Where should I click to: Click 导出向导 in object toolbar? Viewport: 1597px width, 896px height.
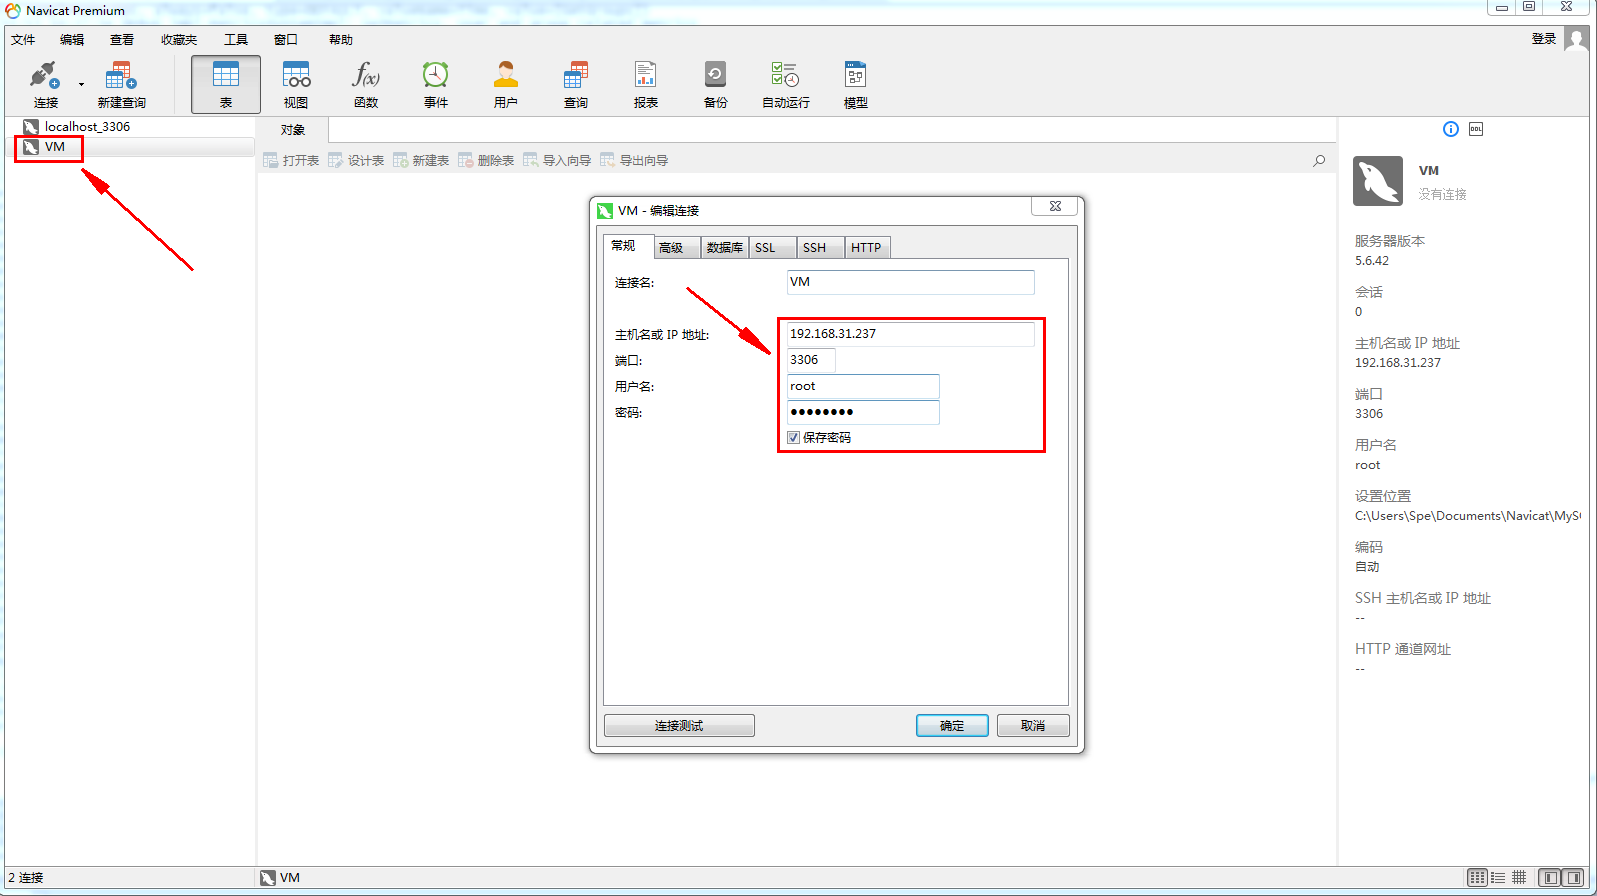(x=634, y=160)
